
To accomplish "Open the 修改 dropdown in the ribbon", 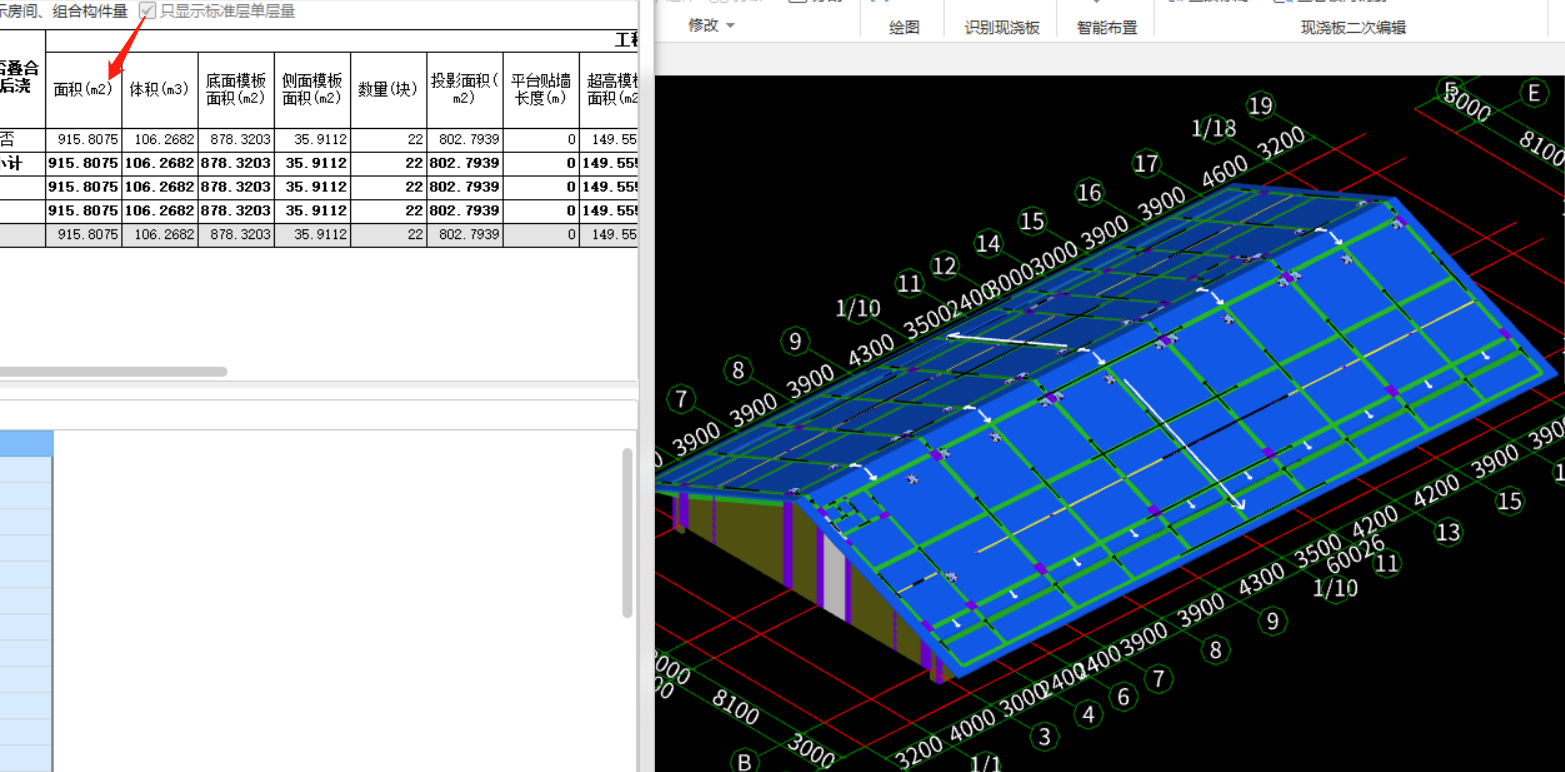I will click(711, 26).
